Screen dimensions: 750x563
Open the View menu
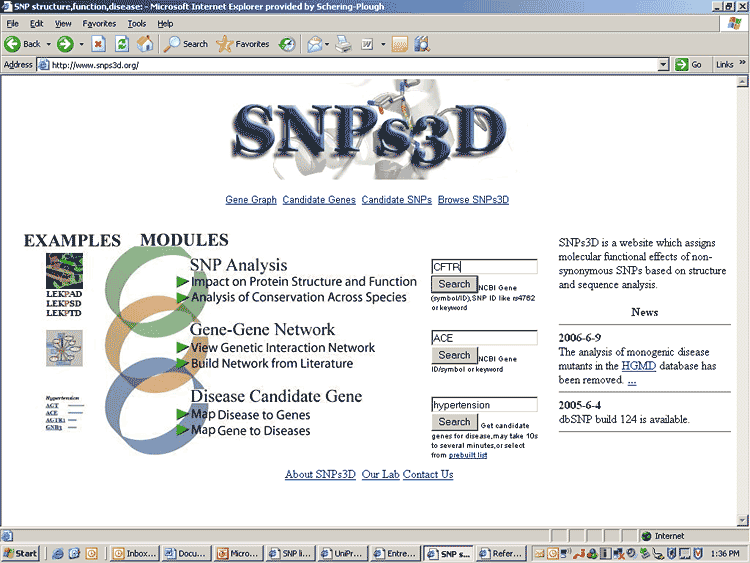tap(63, 23)
